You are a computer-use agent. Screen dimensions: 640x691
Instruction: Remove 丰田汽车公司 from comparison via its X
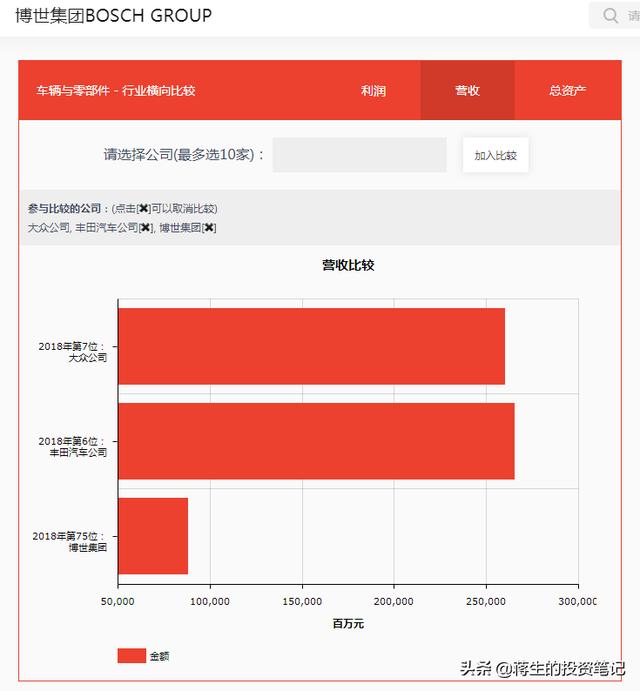[x=145, y=228]
